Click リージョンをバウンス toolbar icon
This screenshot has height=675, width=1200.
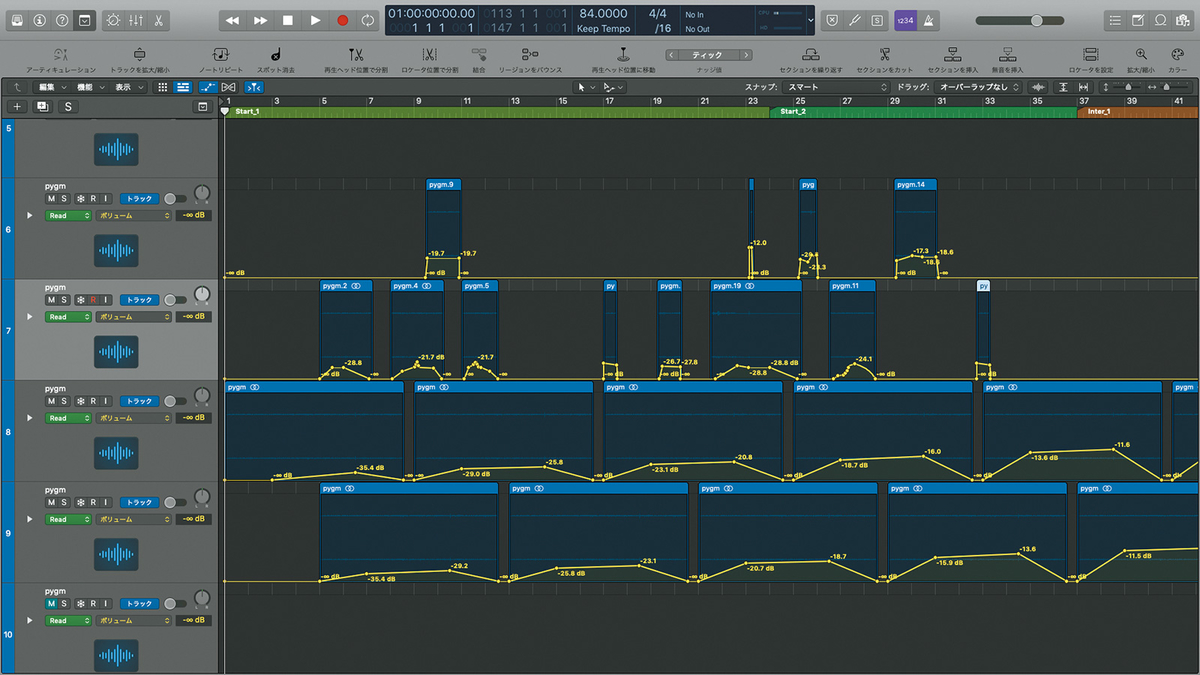click(530, 54)
